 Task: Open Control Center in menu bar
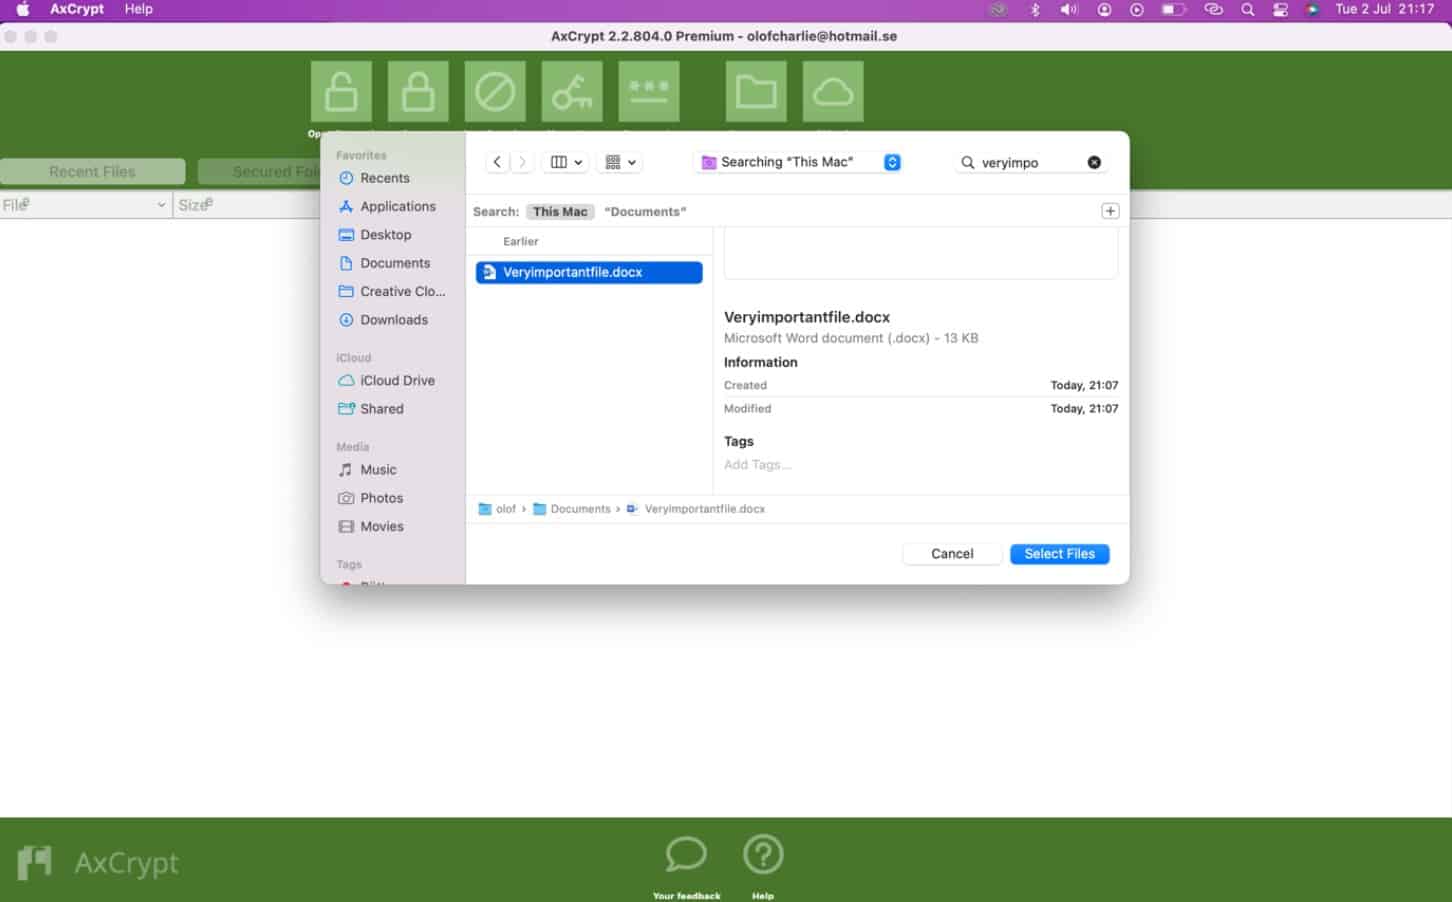pos(1280,9)
